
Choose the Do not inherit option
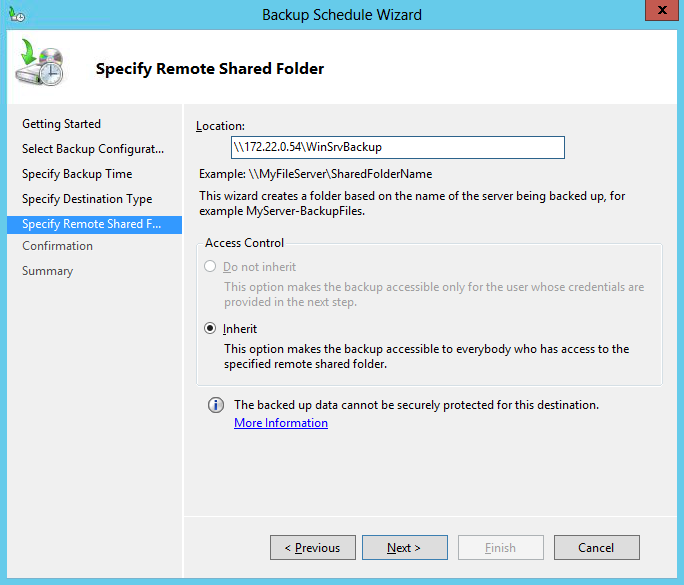pyautogui.click(x=210, y=267)
